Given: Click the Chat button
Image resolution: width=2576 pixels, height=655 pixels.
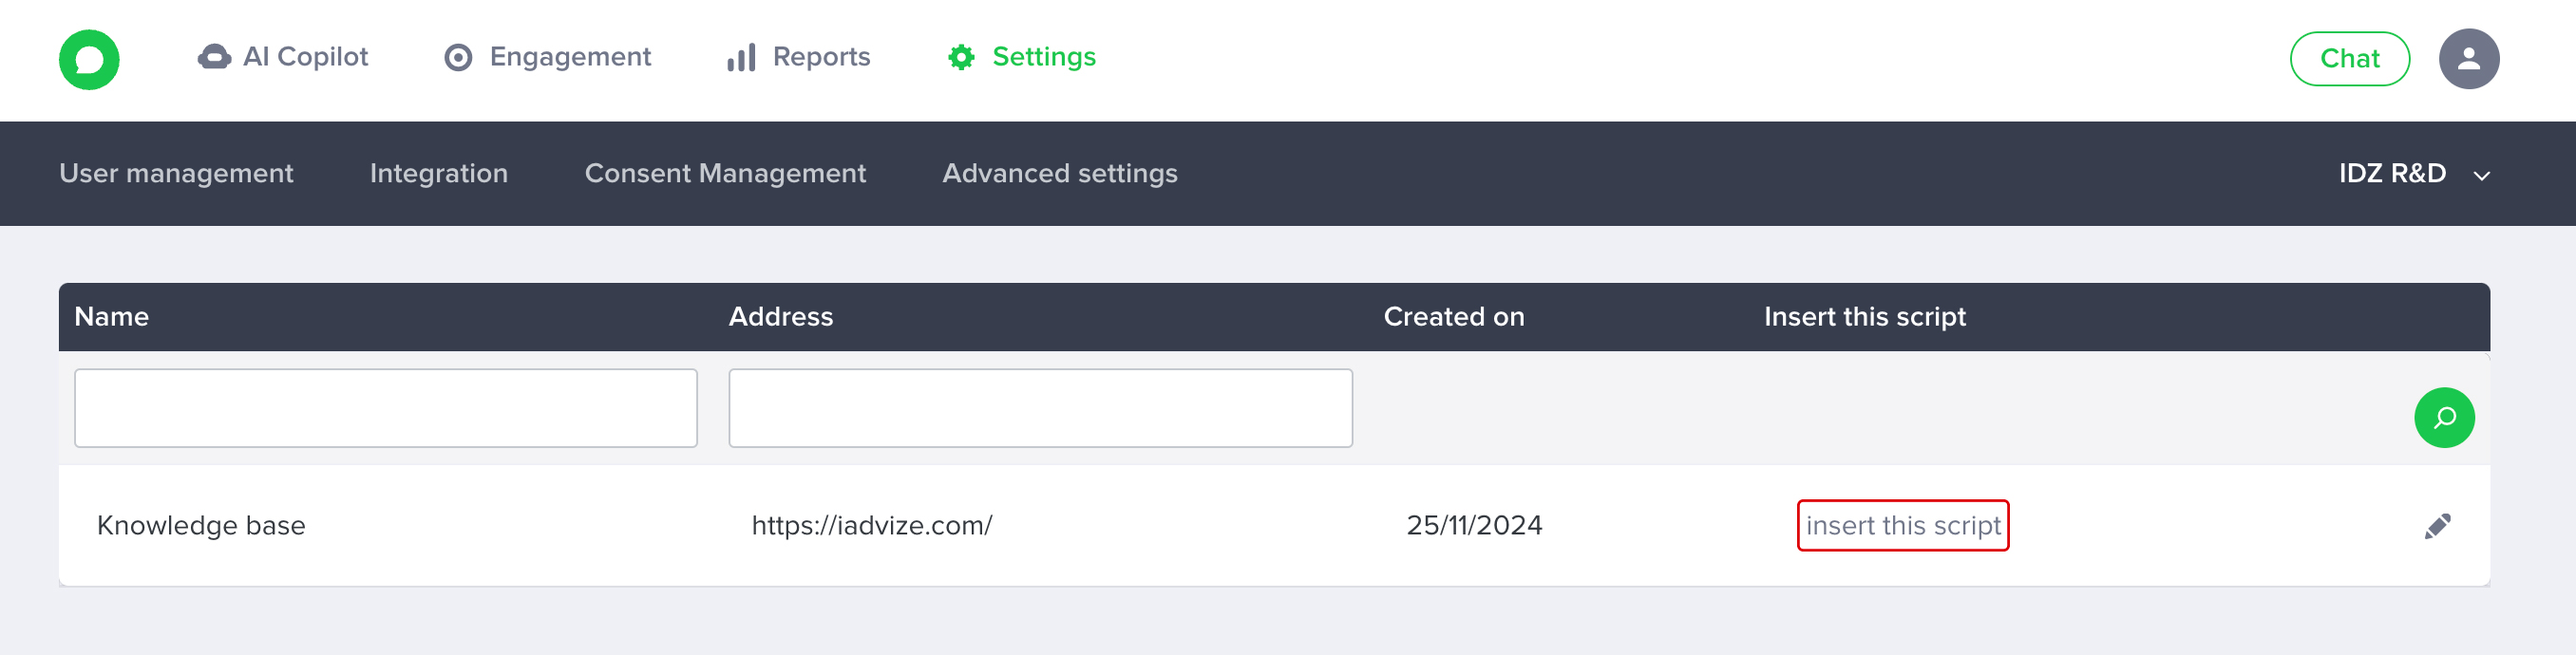Looking at the screenshot, I should pyautogui.click(x=2349, y=59).
